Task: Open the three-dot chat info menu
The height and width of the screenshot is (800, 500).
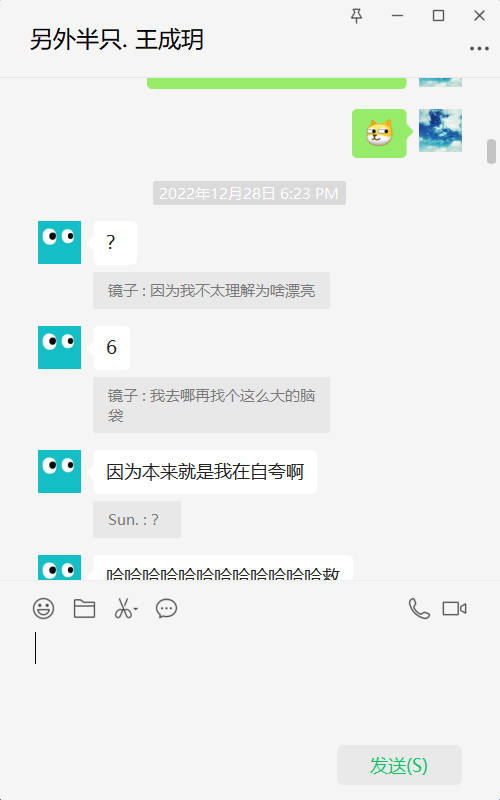Action: [x=479, y=49]
